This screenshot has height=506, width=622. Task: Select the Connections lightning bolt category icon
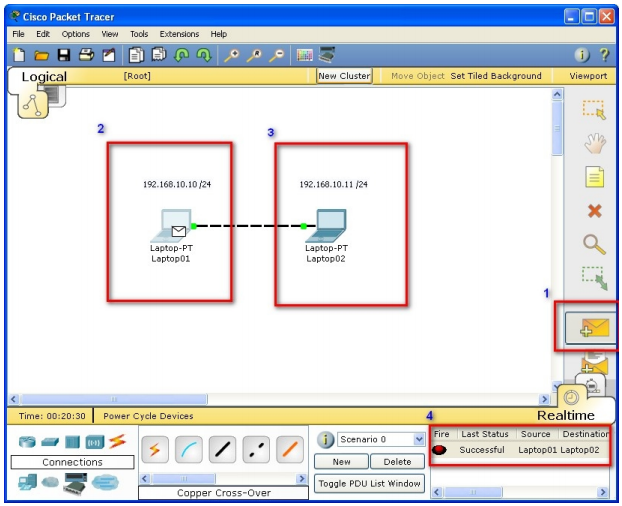[117, 441]
